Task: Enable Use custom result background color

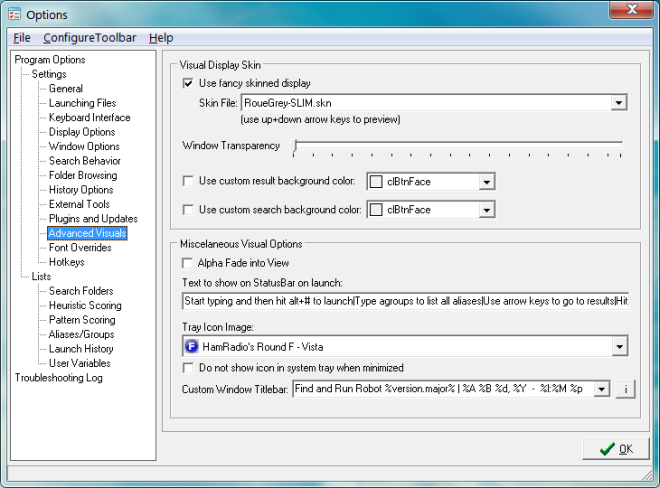Action: [189, 181]
